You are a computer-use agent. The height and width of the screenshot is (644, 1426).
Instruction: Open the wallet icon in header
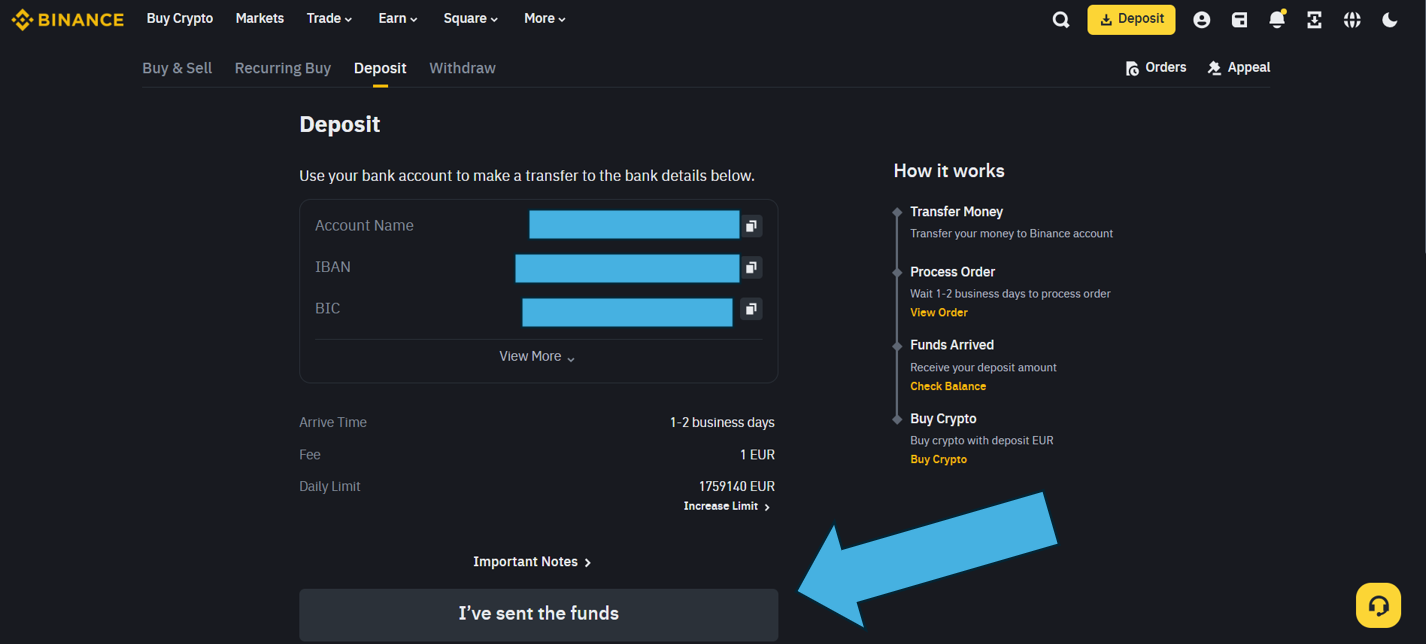point(1239,20)
